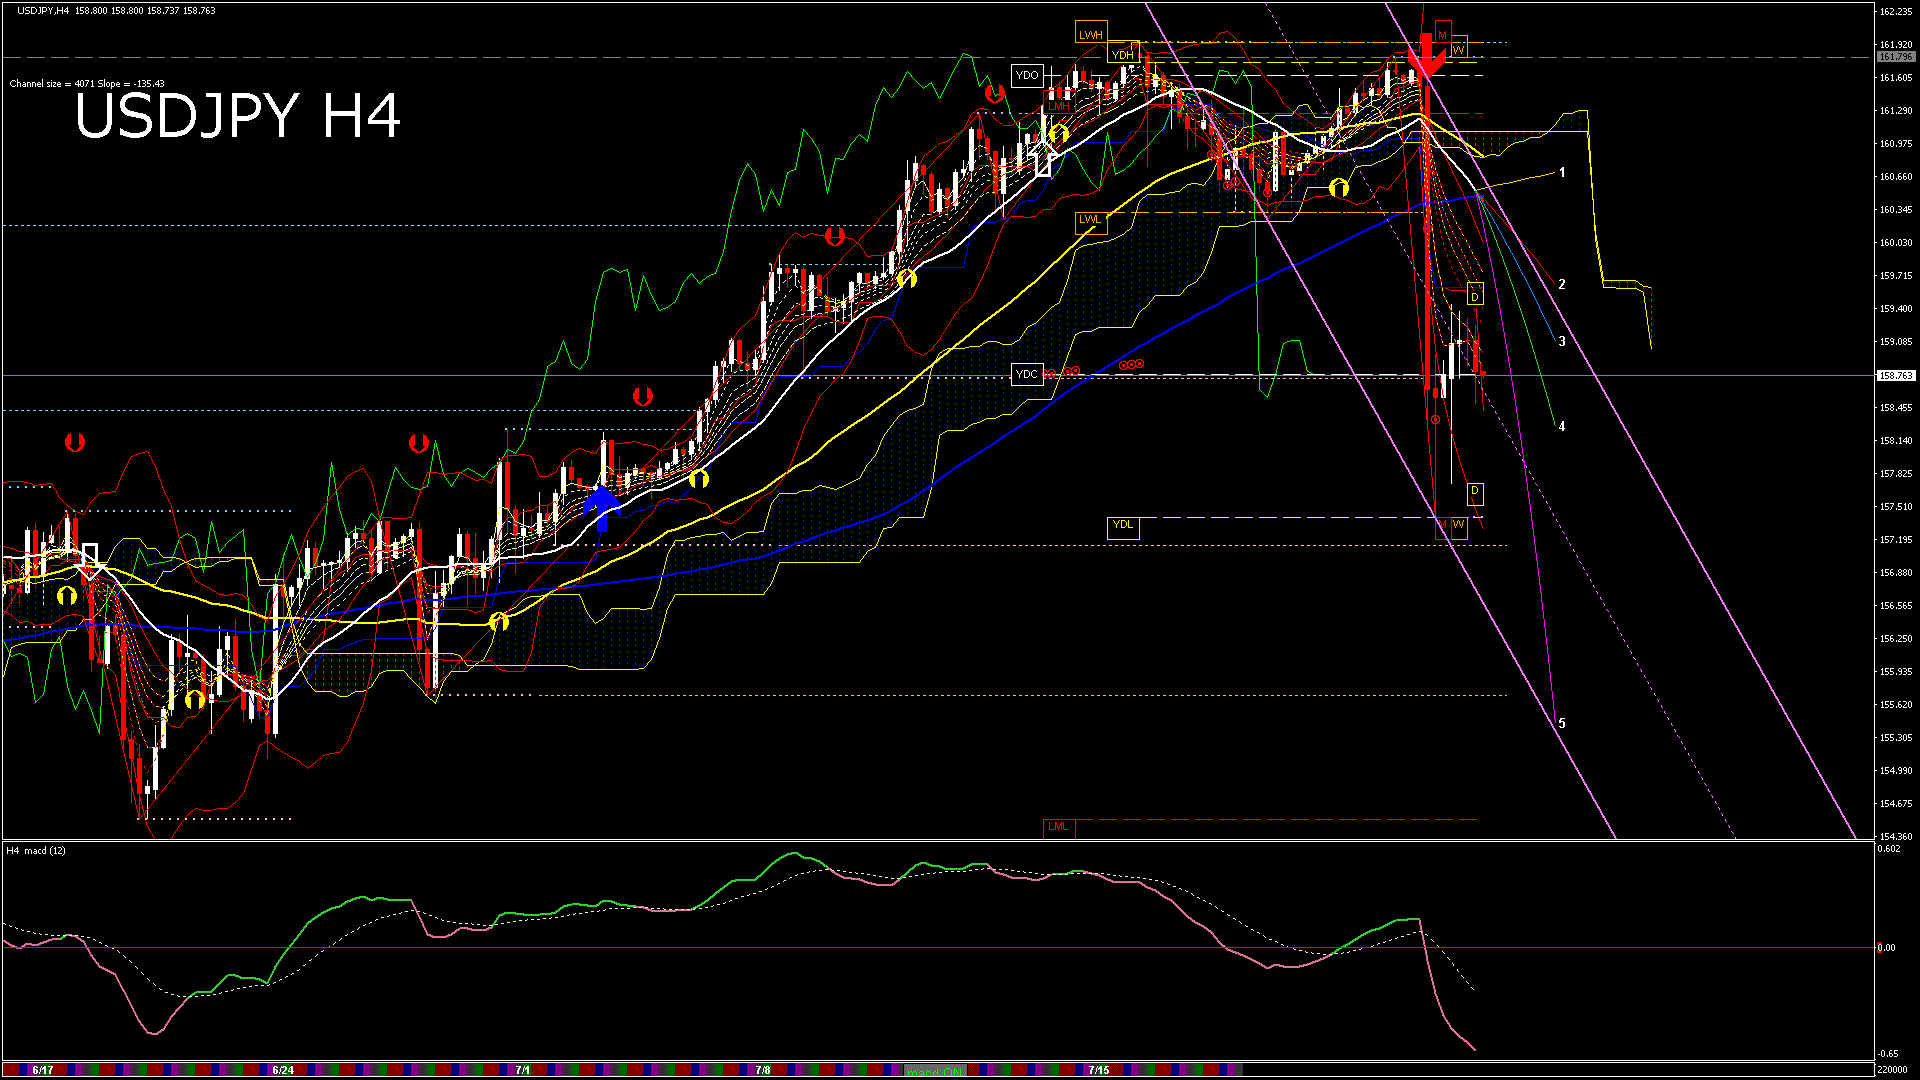Select the LWH level label
The image size is (1920, 1080).
click(x=1091, y=35)
